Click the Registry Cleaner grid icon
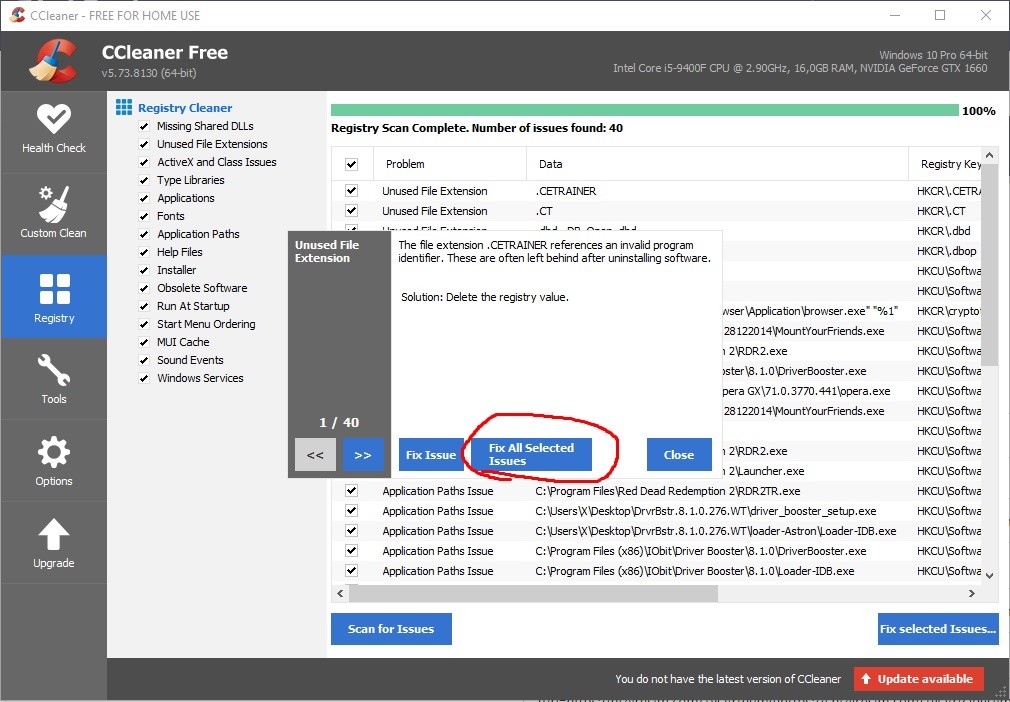This screenshot has height=702, width=1010. pos(124,108)
